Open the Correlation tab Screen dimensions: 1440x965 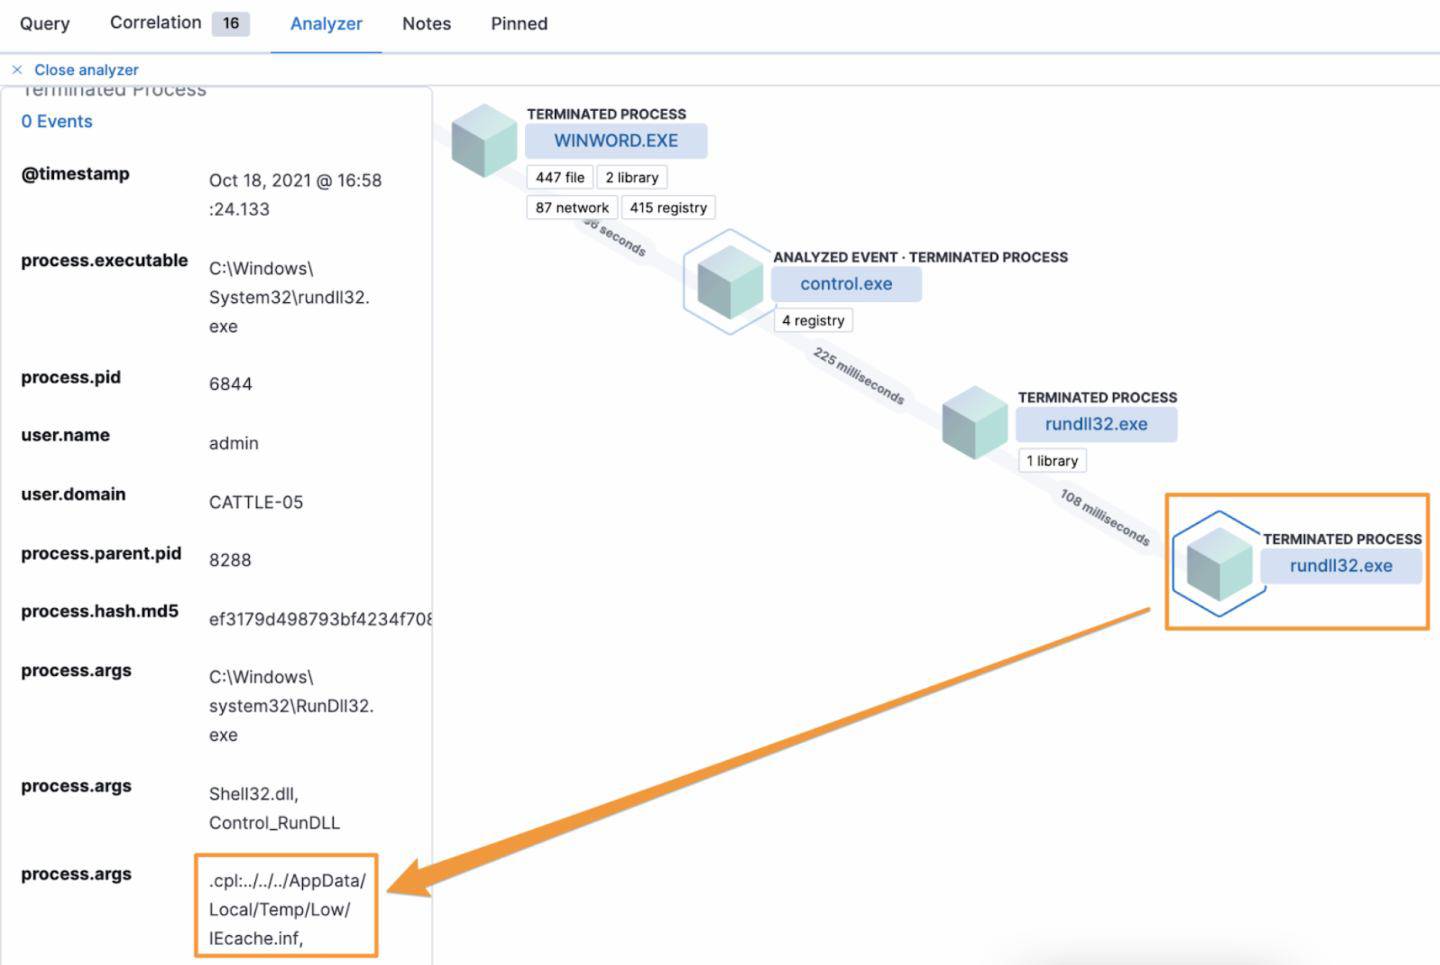point(155,23)
